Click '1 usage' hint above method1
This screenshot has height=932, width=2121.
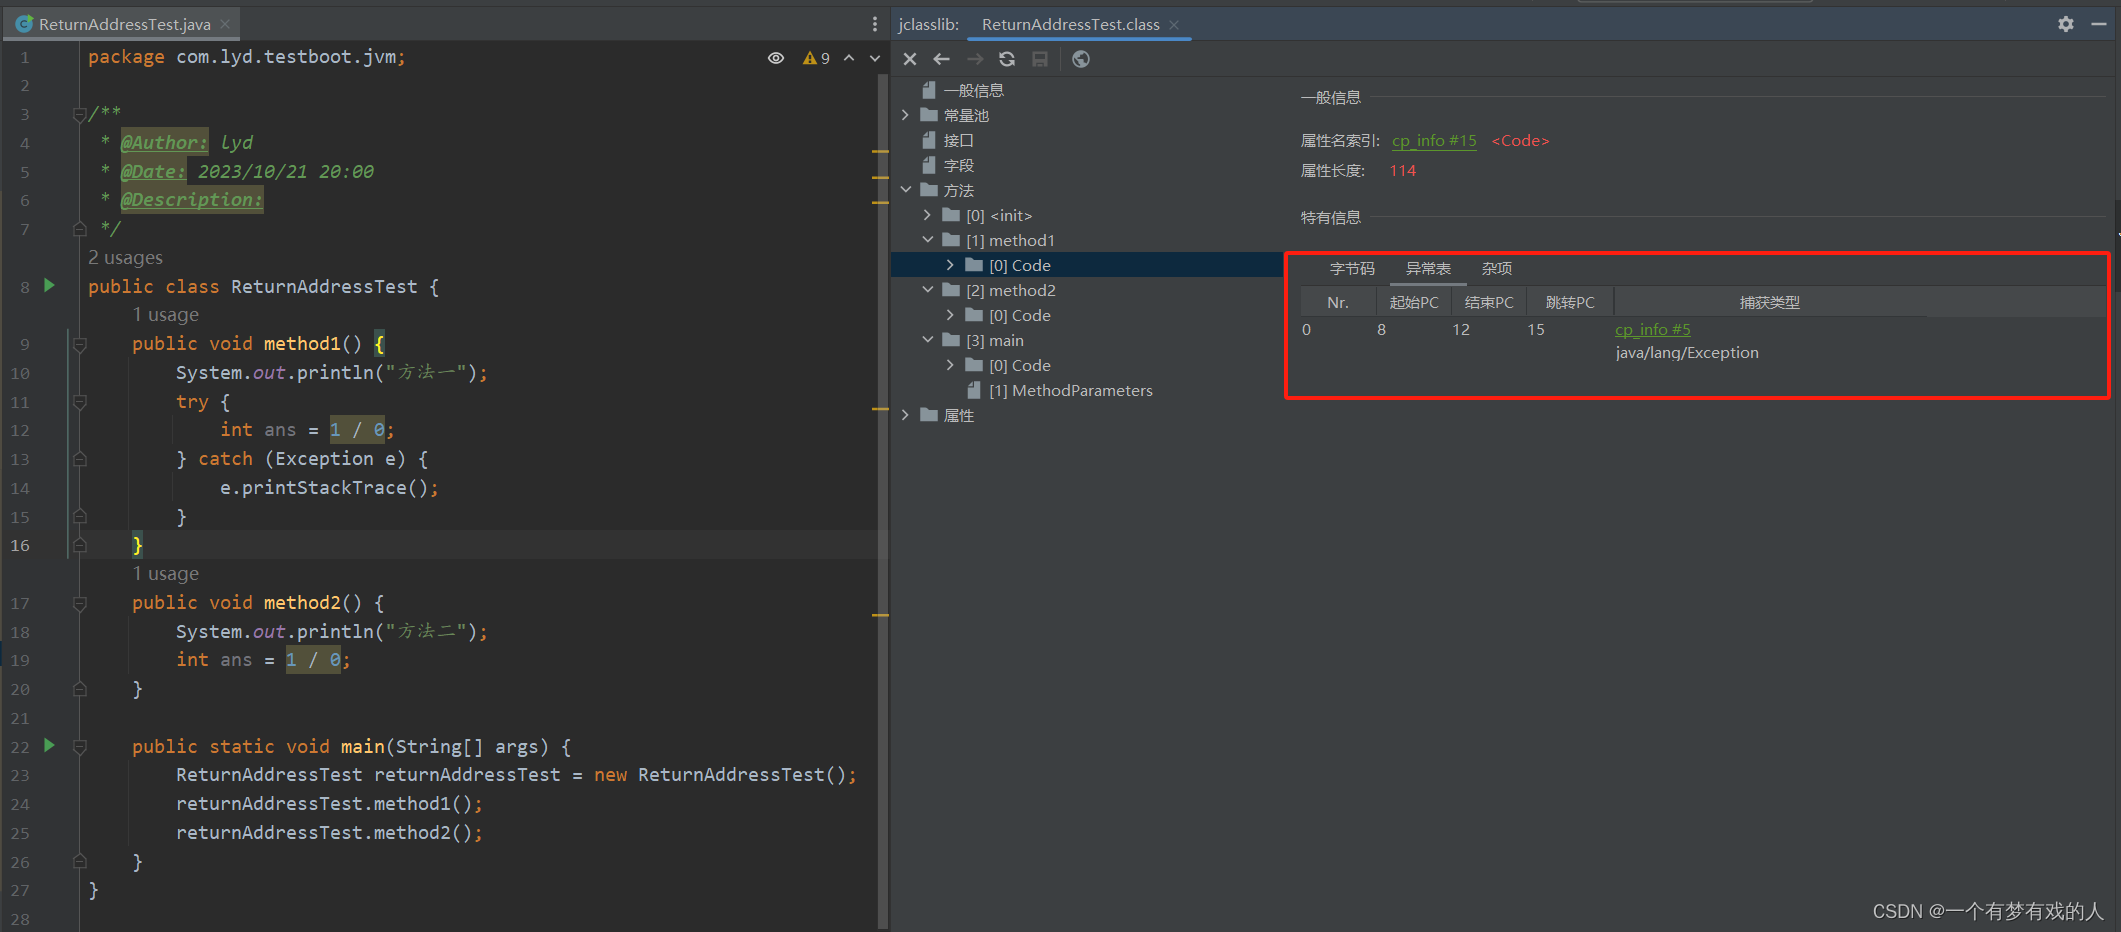pos(165,314)
